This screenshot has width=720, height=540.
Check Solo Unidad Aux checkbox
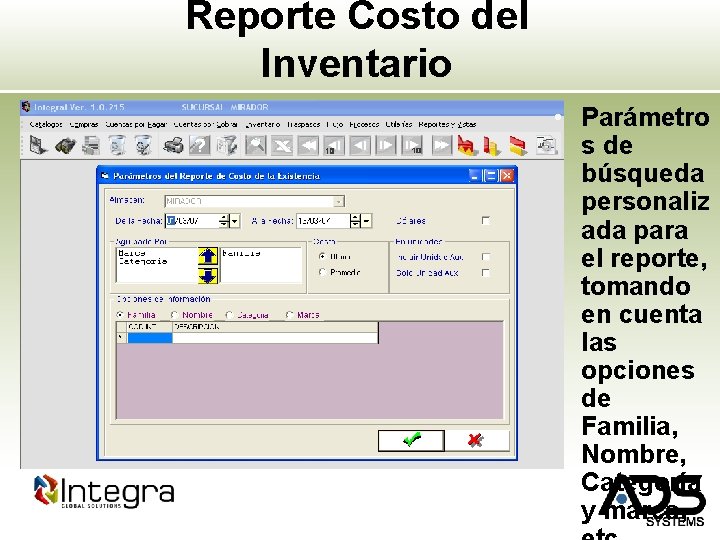coord(486,273)
